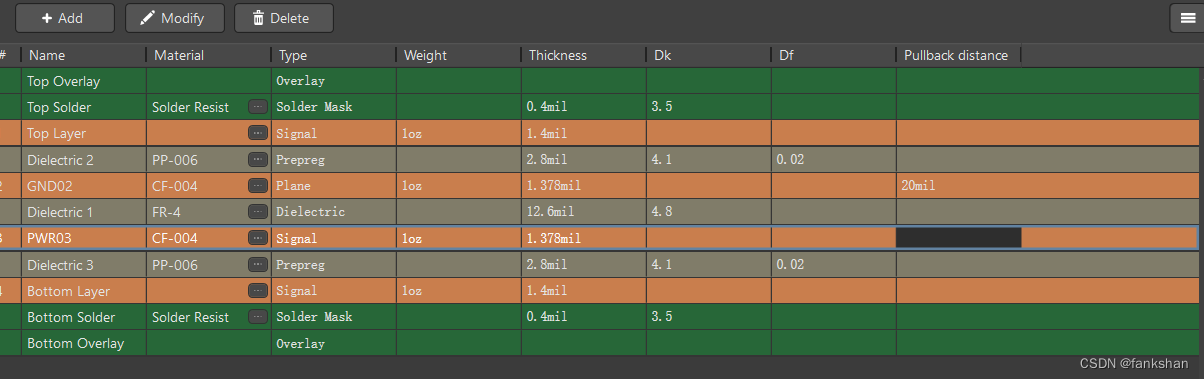The height and width of the screenshot is (379, 1204).
Task: Click the Type column header
Action: (334, 55)
